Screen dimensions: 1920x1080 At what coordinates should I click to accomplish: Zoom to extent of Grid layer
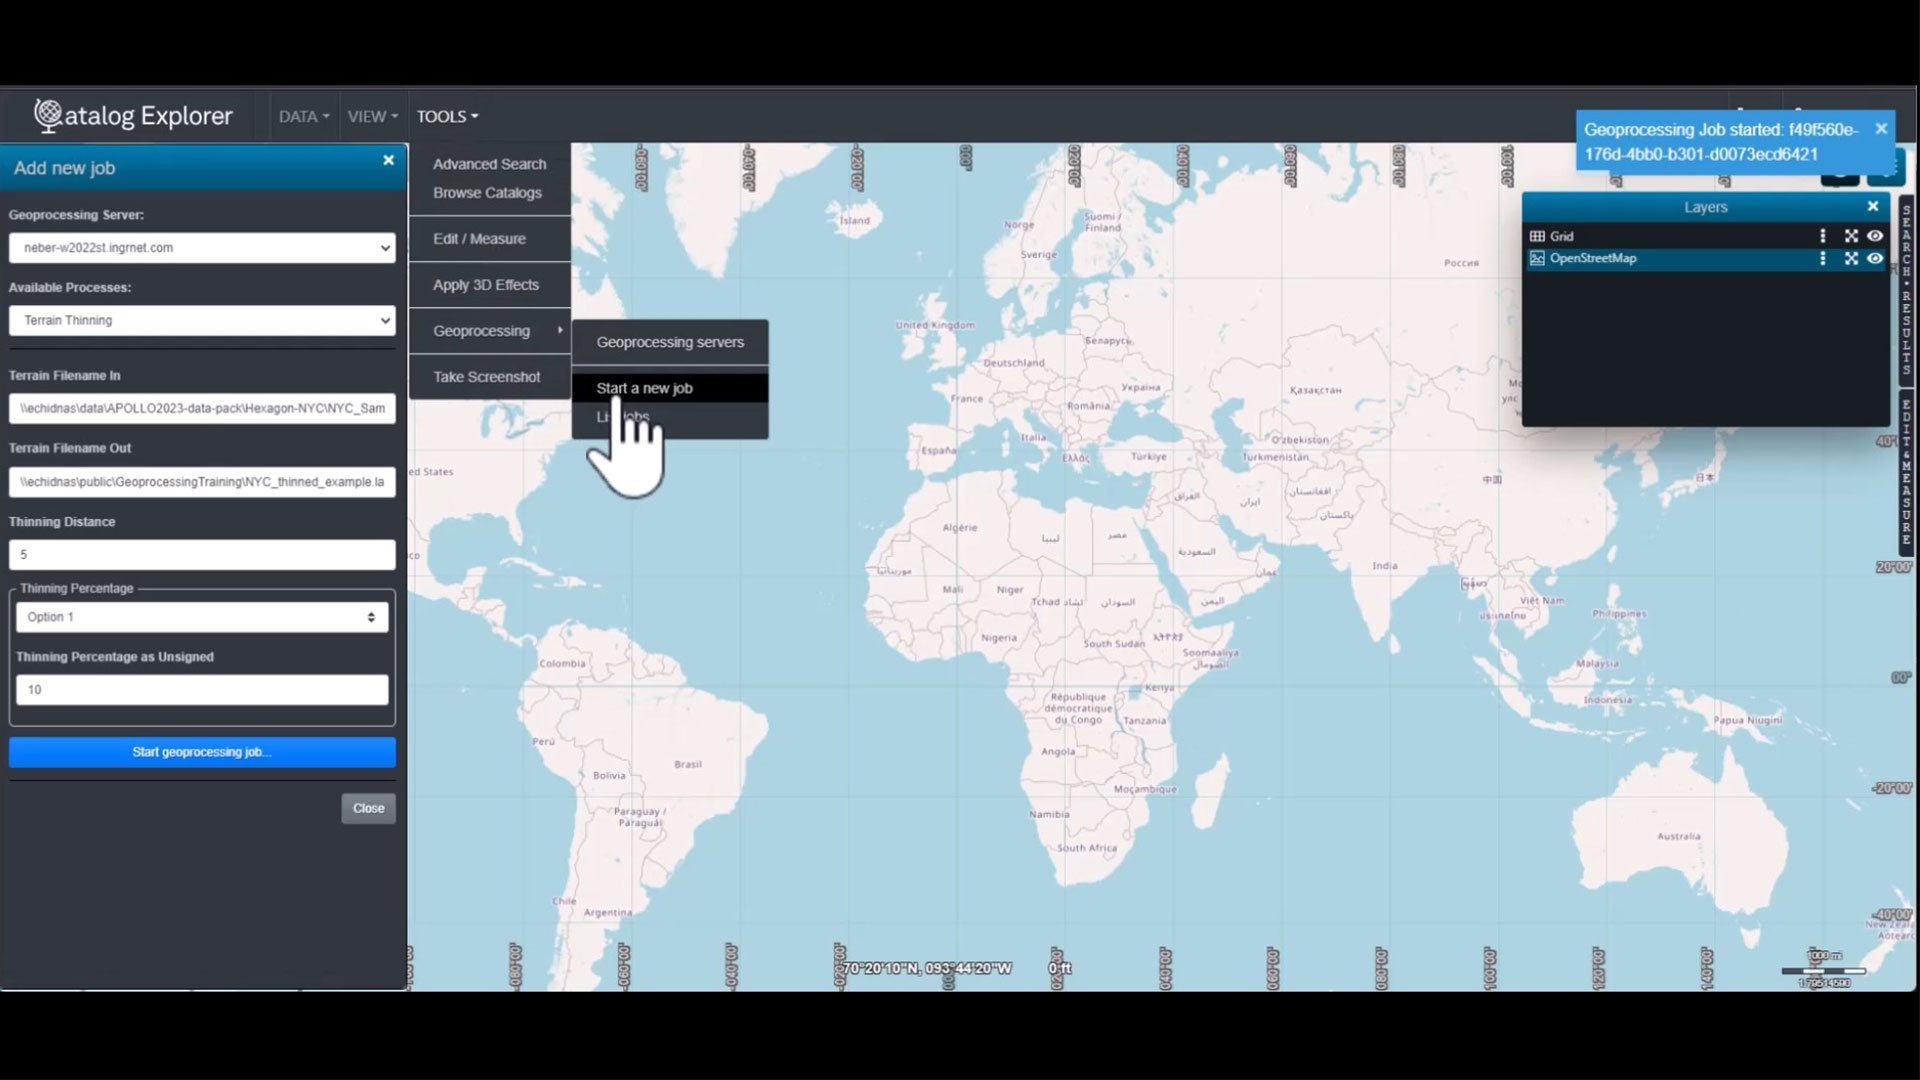coord(1851,236)
